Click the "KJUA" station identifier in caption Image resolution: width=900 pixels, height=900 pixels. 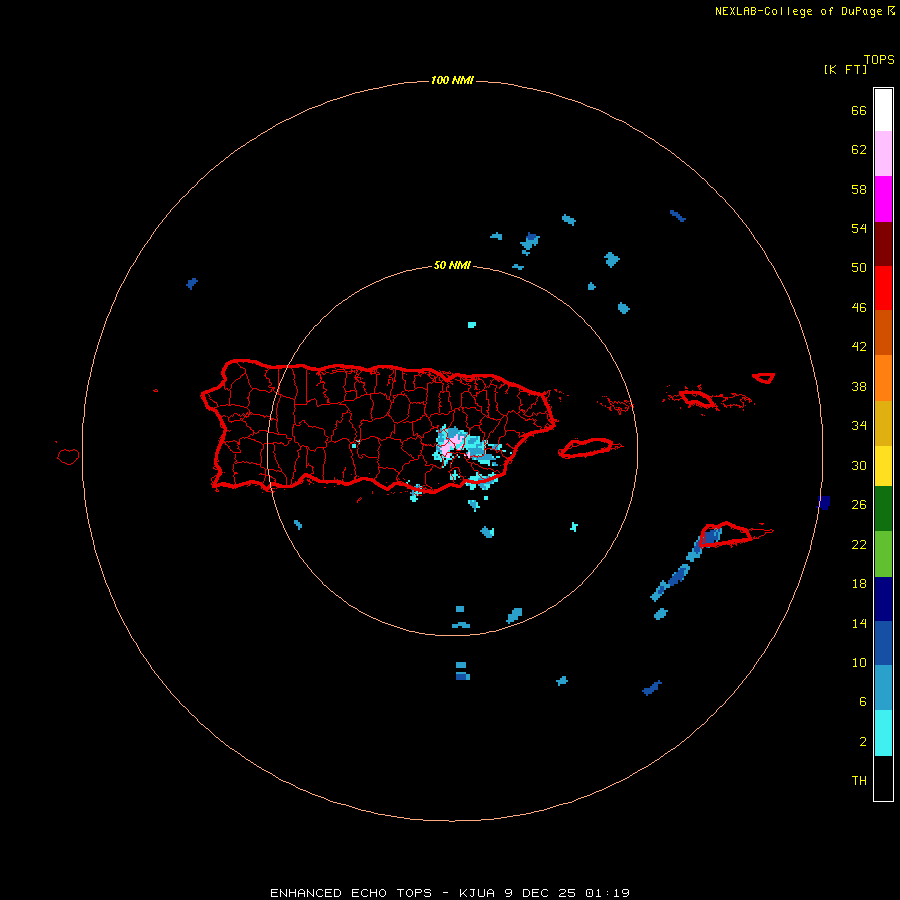(476, 893)
